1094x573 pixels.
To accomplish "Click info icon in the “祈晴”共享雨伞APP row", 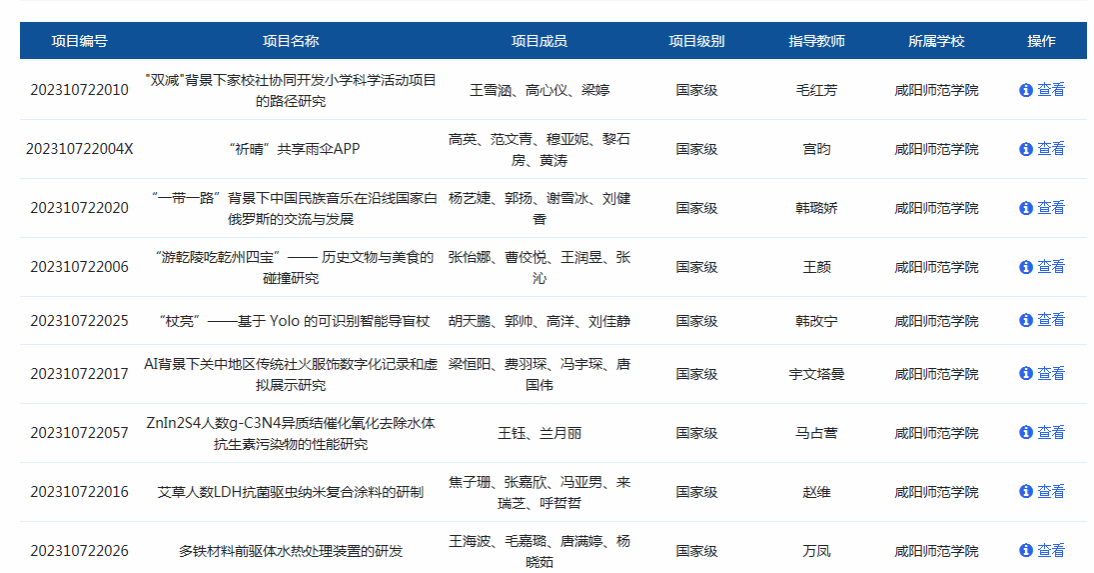I will click(x=1025, y=149).
